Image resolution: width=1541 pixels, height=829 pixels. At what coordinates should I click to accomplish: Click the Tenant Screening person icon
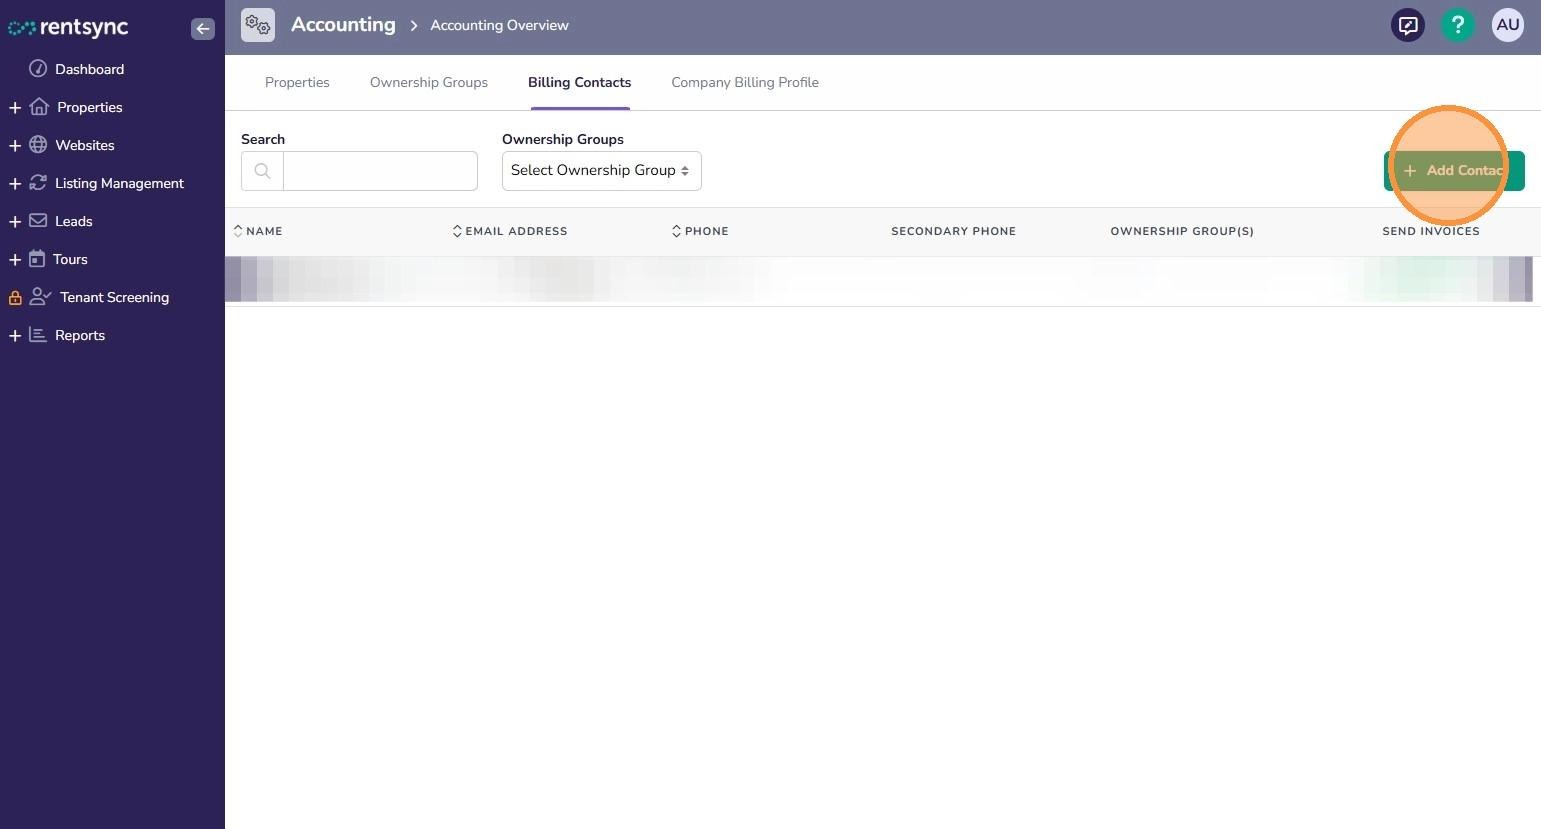pos(40,296)
